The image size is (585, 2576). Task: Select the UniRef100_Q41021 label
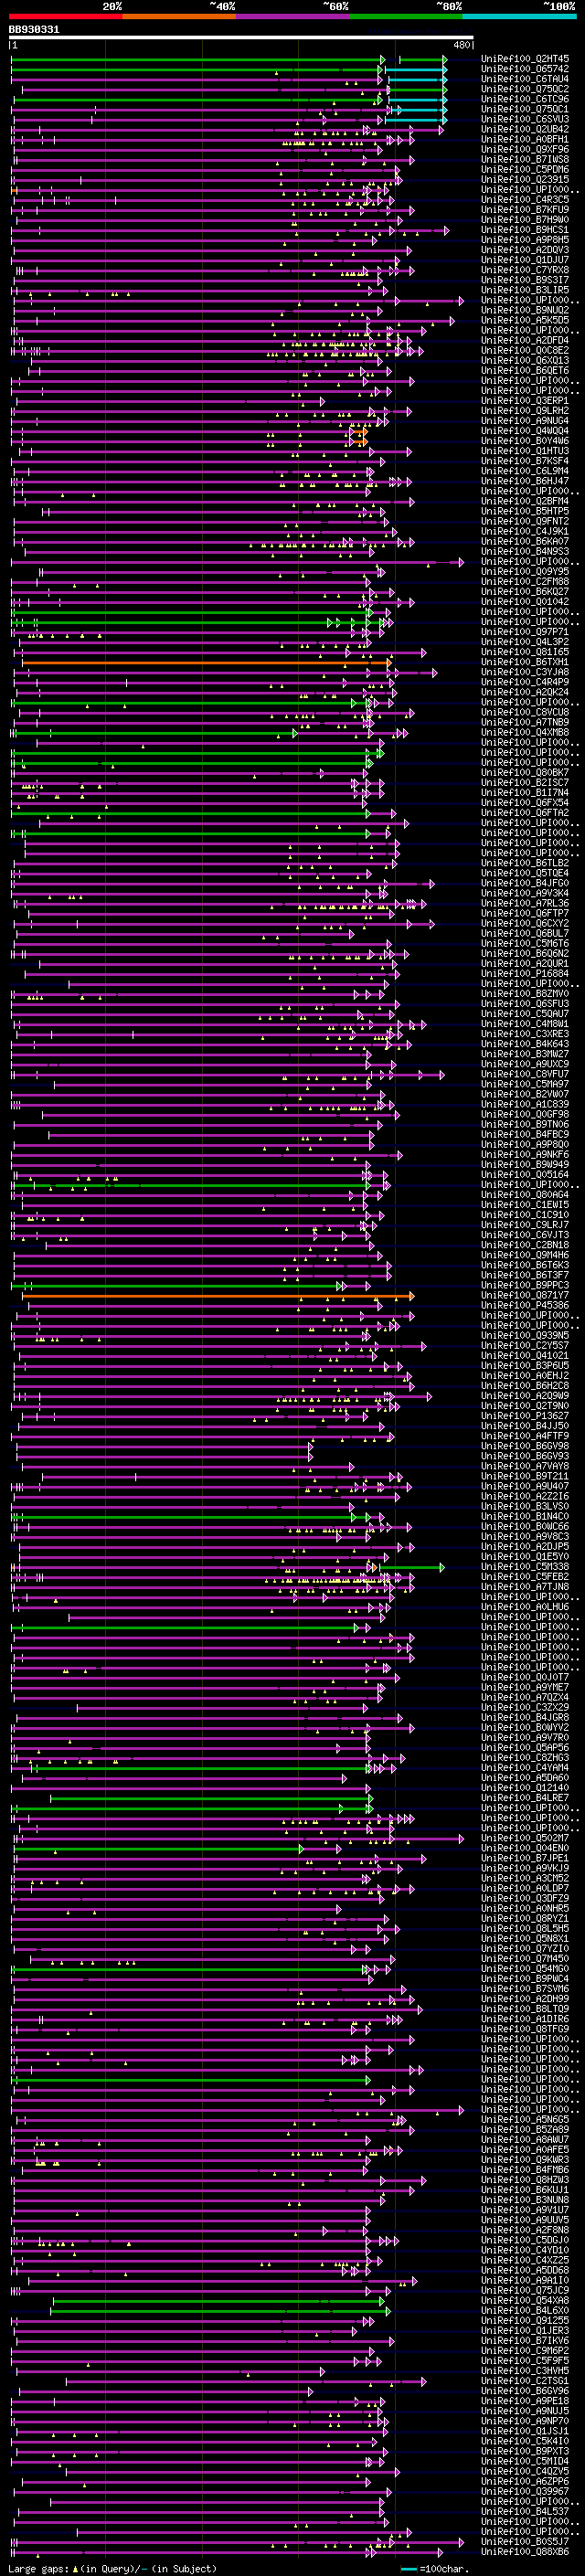525,1356
